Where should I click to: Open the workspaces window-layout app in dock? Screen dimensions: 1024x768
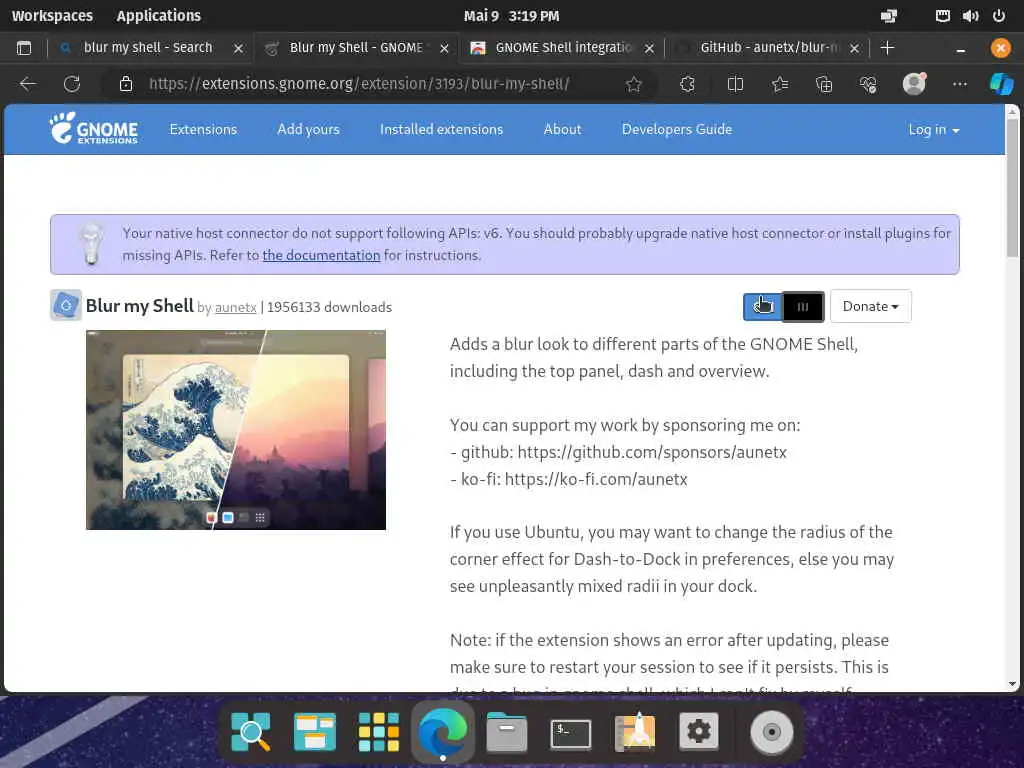click(315, 731)
